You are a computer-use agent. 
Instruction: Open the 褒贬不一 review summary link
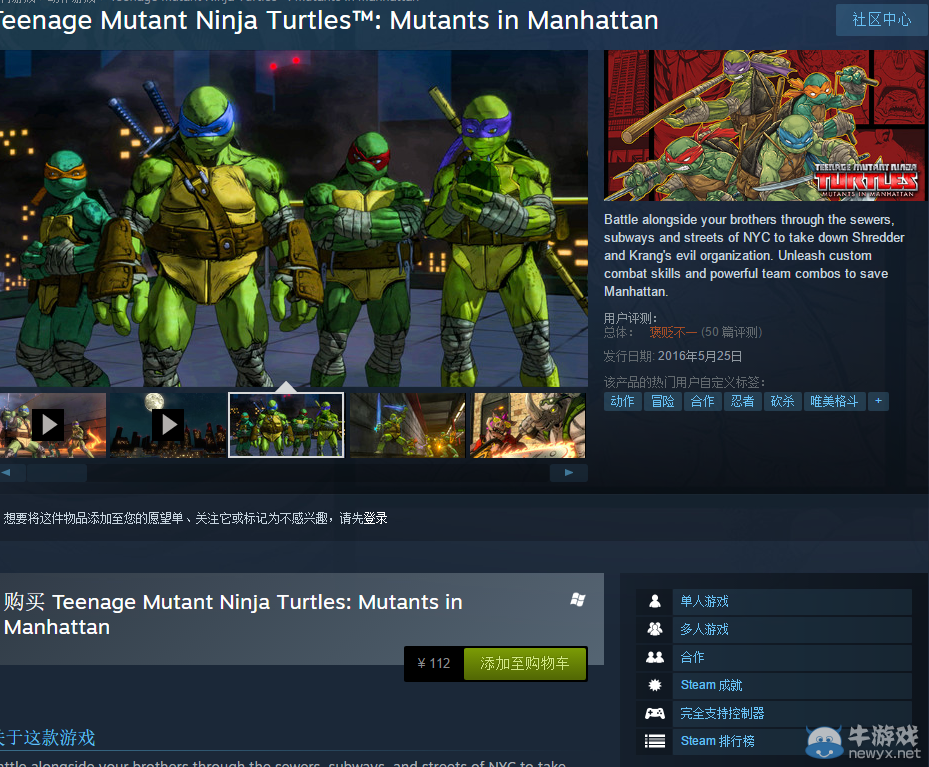click(x=673, y=332)
